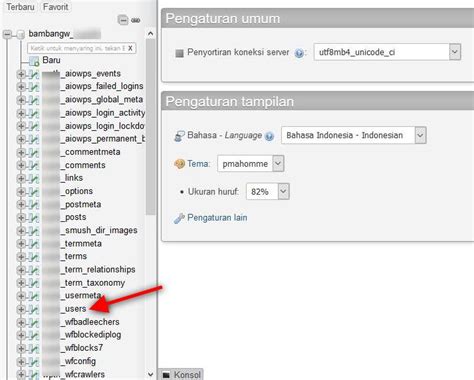Click table icon beside _aiowps_events
This screenshot has height=380, width=474.
pos(33,74)
